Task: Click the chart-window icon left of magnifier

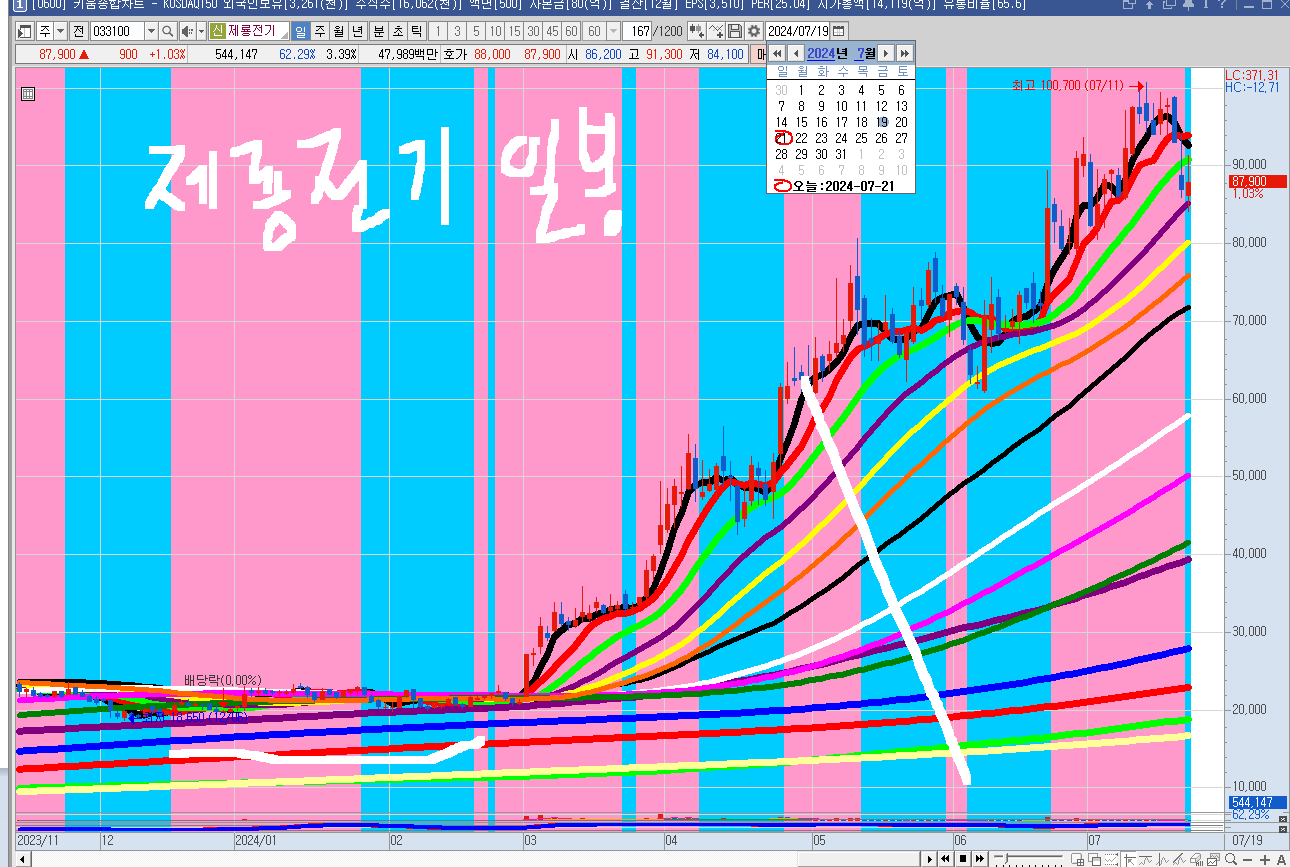Action: tap(1213, 859)
